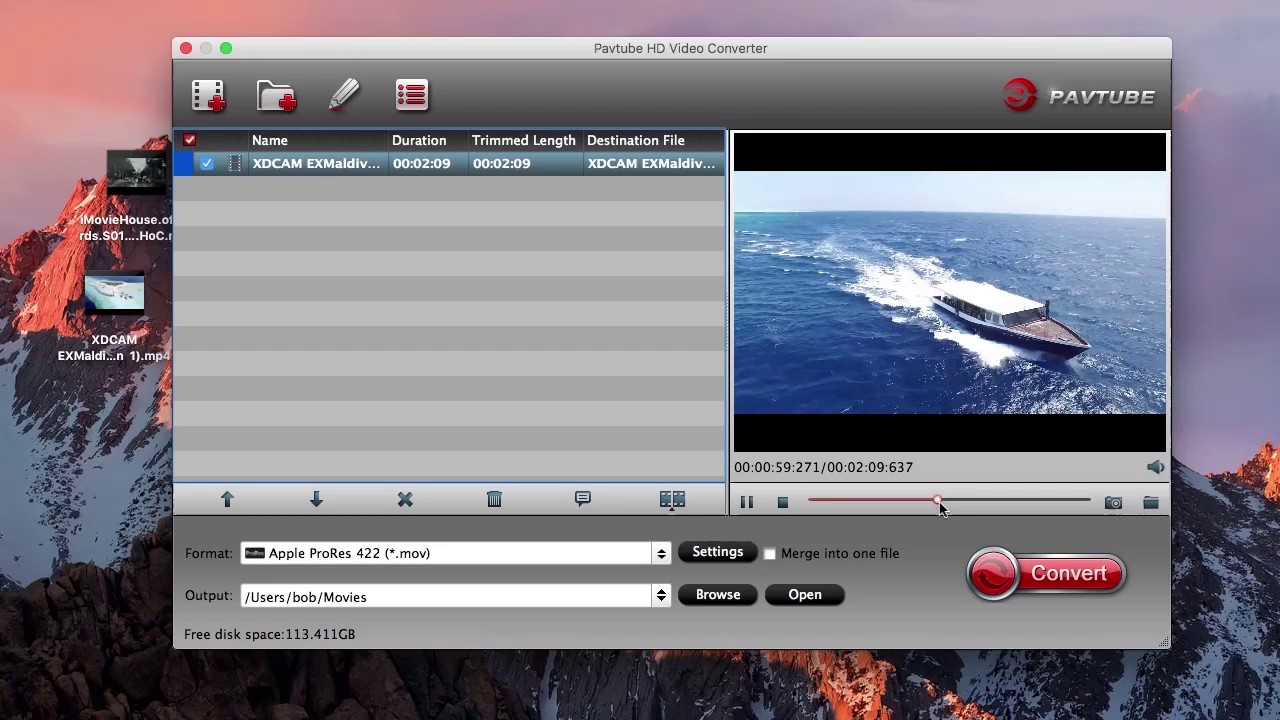Screen dimensions: 1280x720
Task: Click the Apple ProRes 422 format field
Action: (446, 553)
